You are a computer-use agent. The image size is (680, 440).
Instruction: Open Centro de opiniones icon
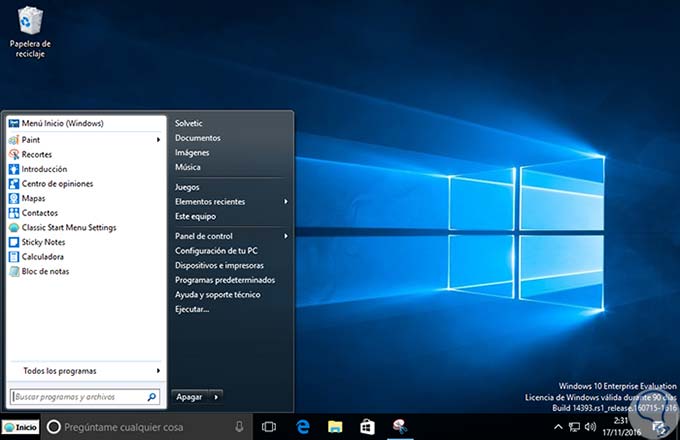[14, 184]
